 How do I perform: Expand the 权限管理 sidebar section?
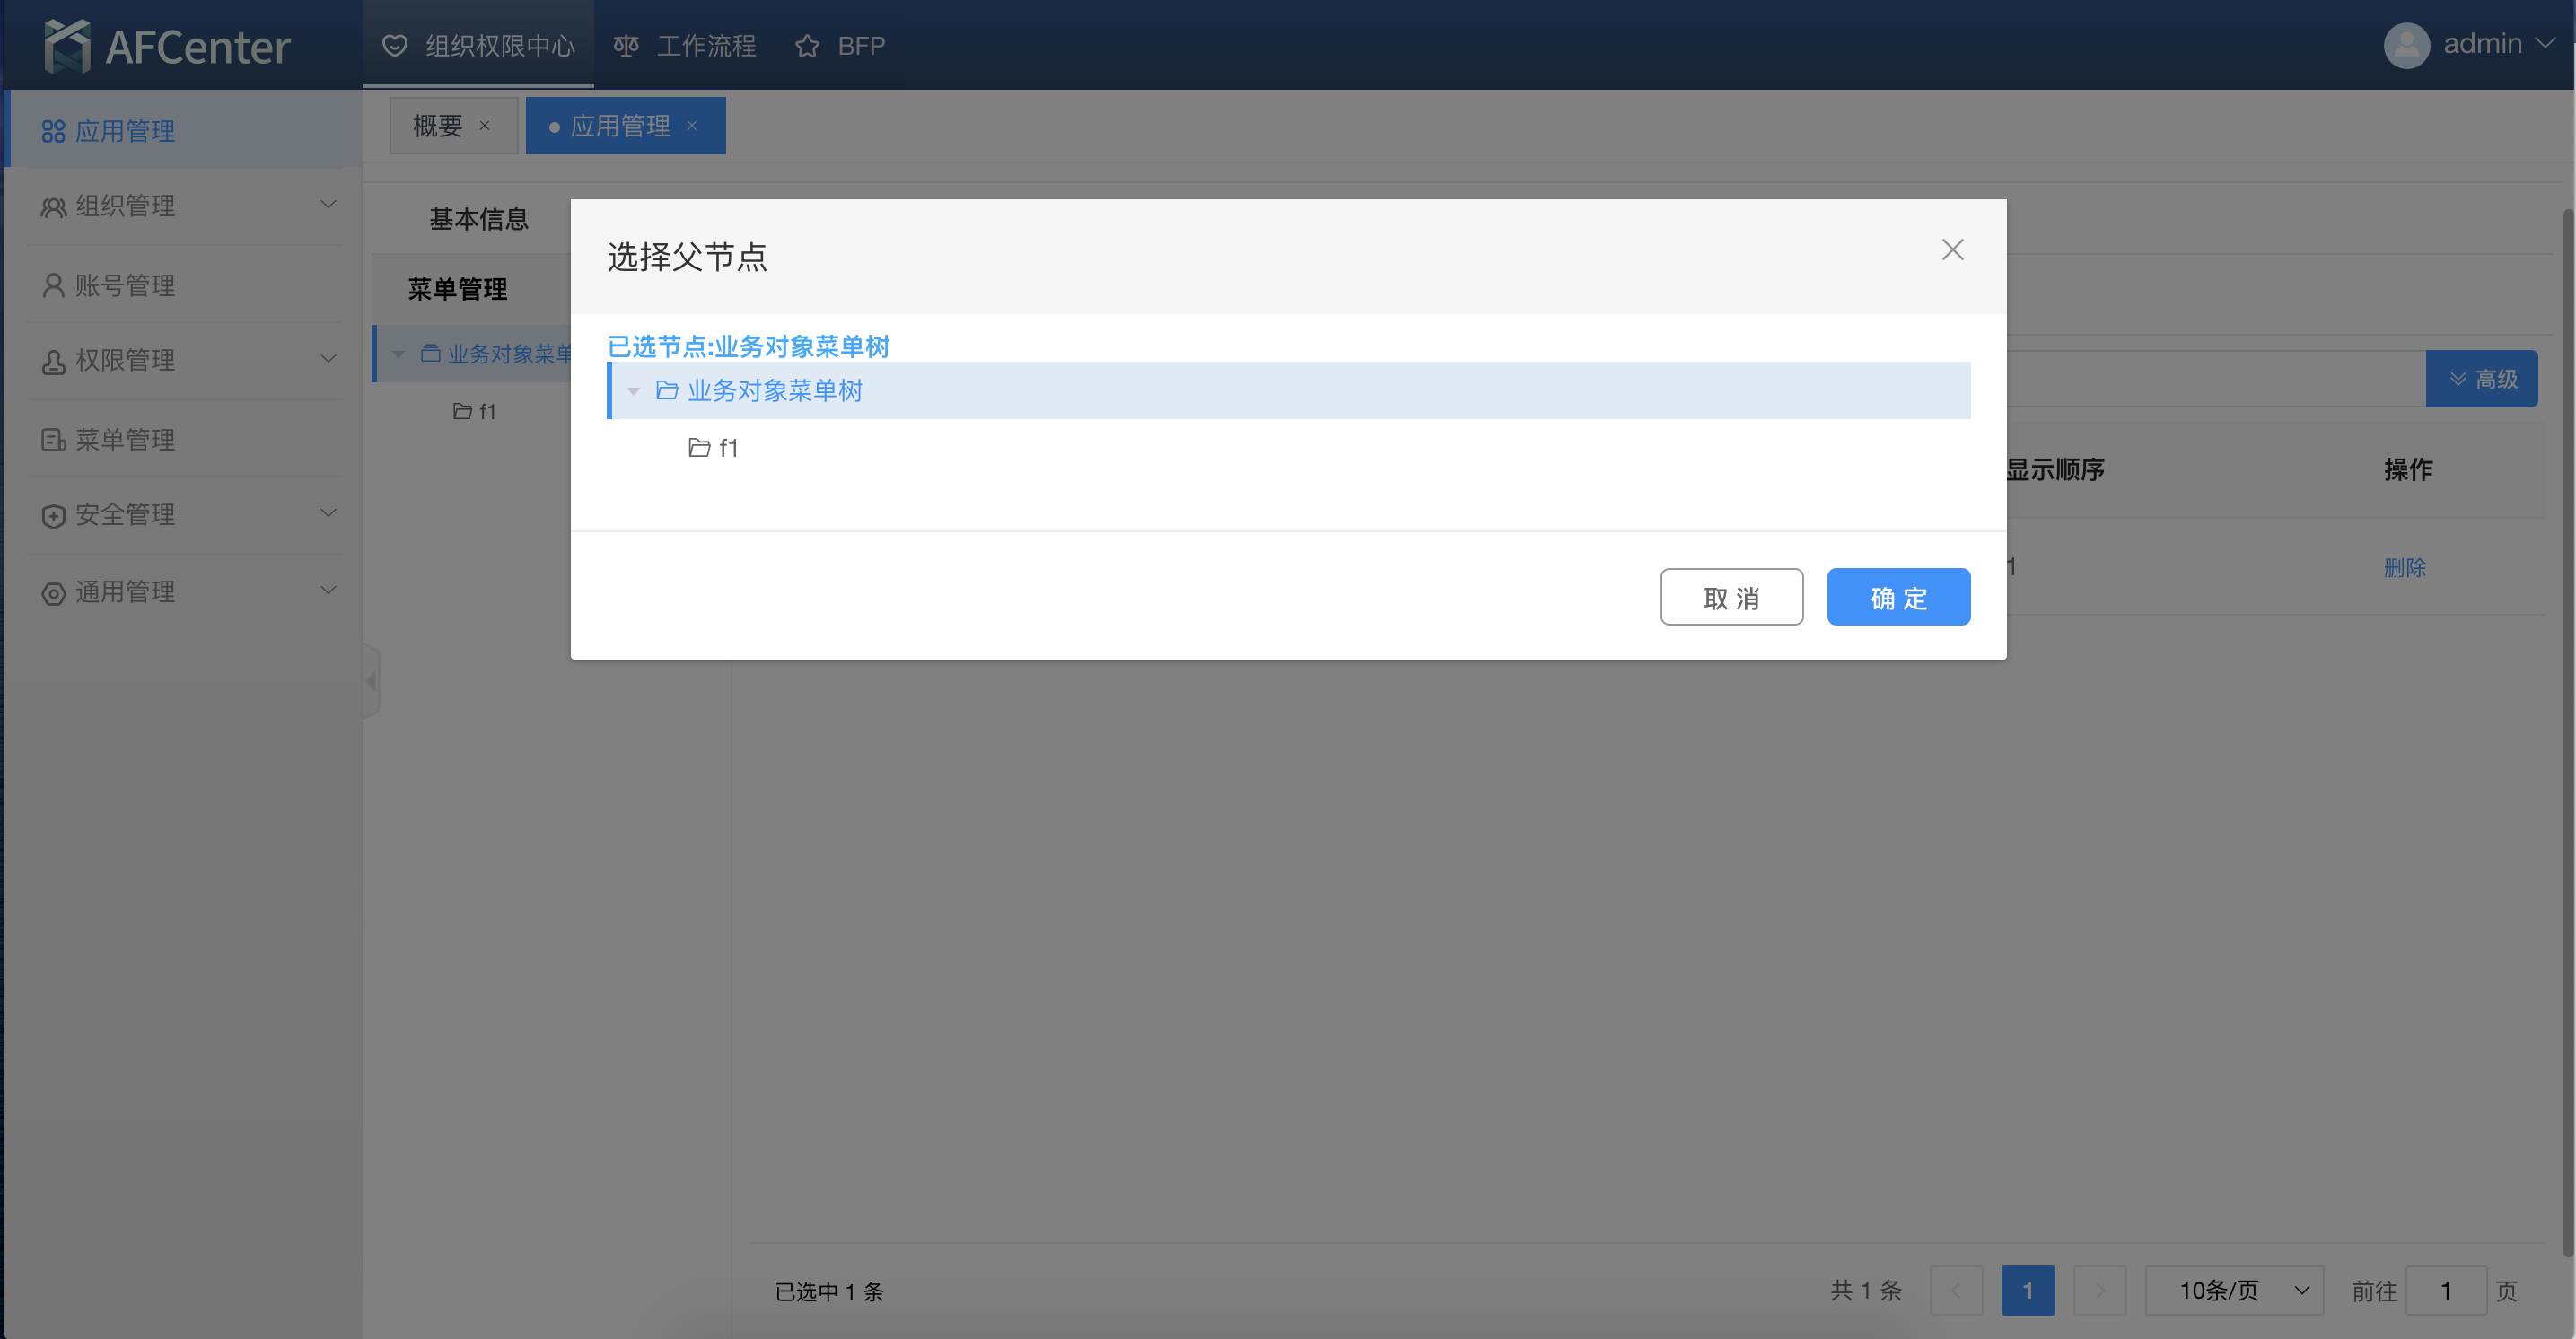[328, 359]
